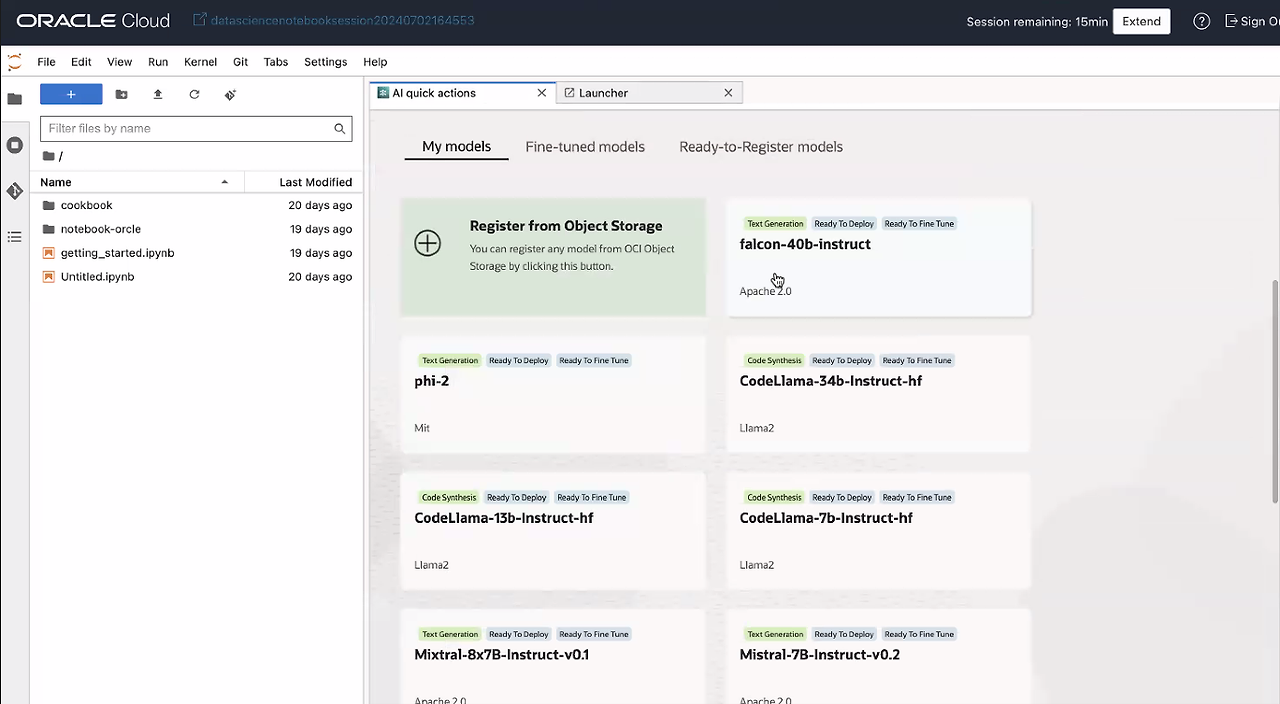Open the Table of Contents sidebar icon
The width and height of the screenshot is (1280, 704).
coord(14,237)
